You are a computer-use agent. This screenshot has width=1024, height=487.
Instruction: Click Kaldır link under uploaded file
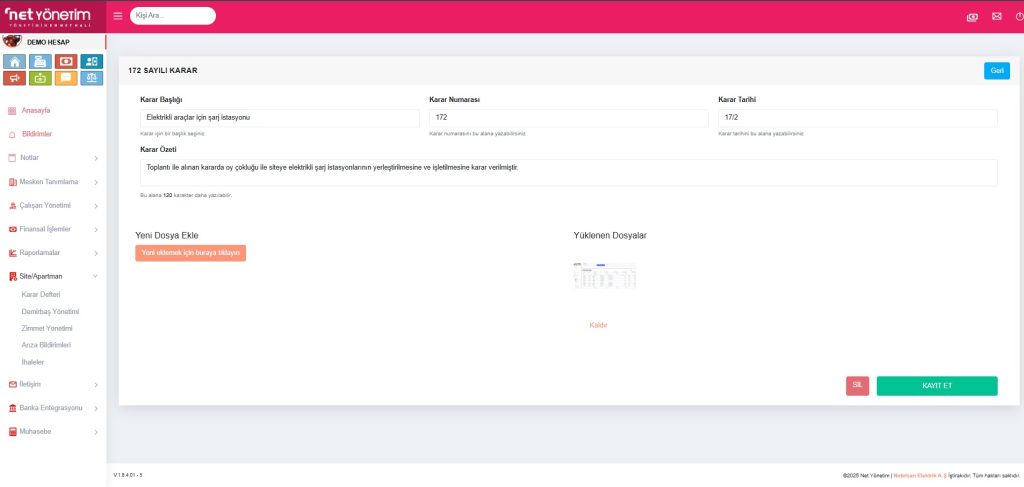(598, 325)
